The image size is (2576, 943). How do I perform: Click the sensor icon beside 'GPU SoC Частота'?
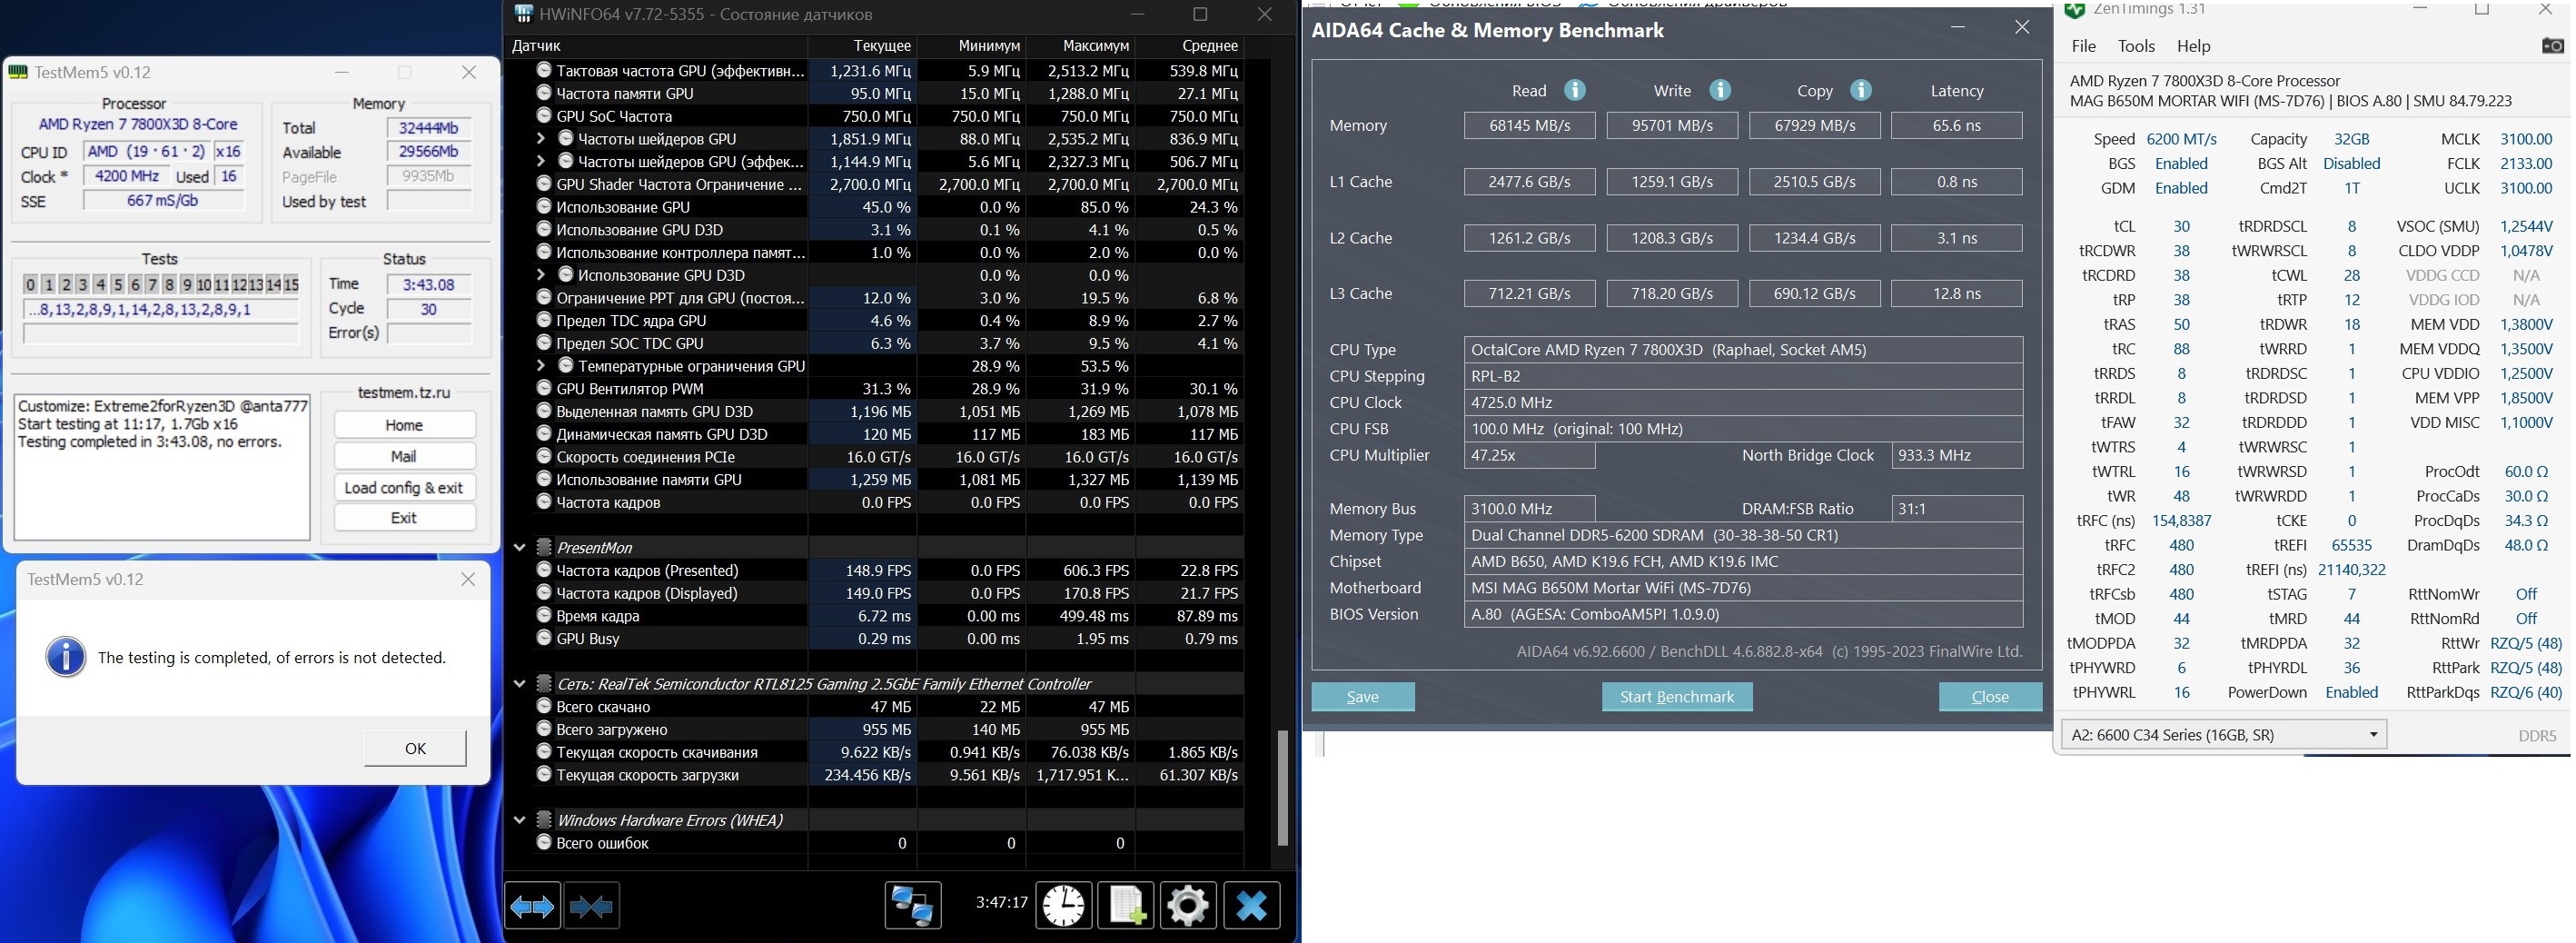(544, 116)
